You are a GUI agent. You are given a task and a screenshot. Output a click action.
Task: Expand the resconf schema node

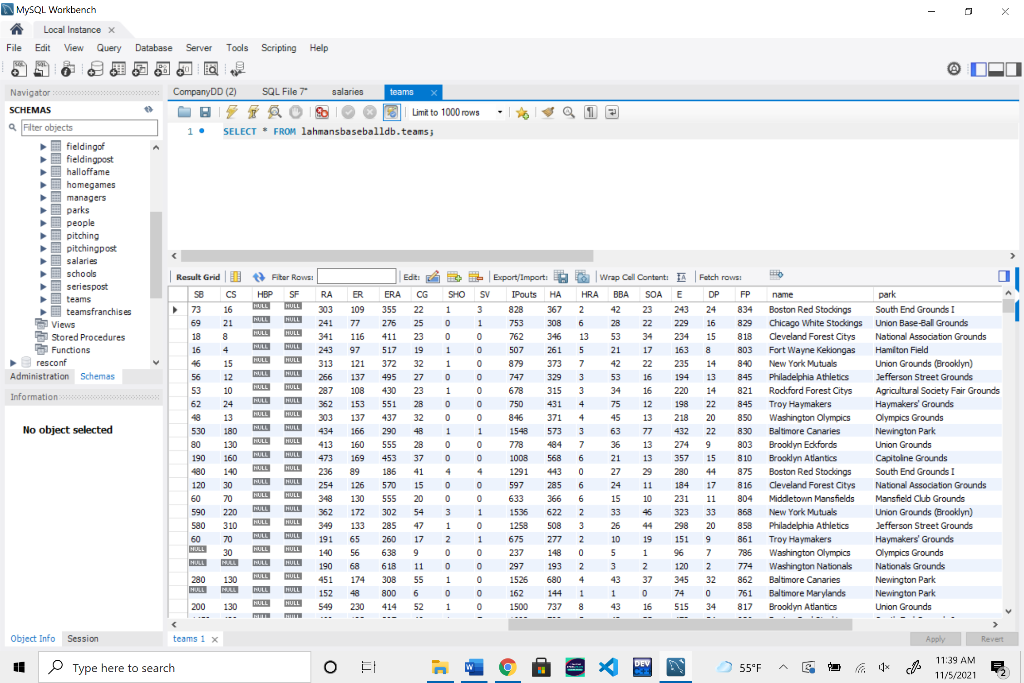13,363
